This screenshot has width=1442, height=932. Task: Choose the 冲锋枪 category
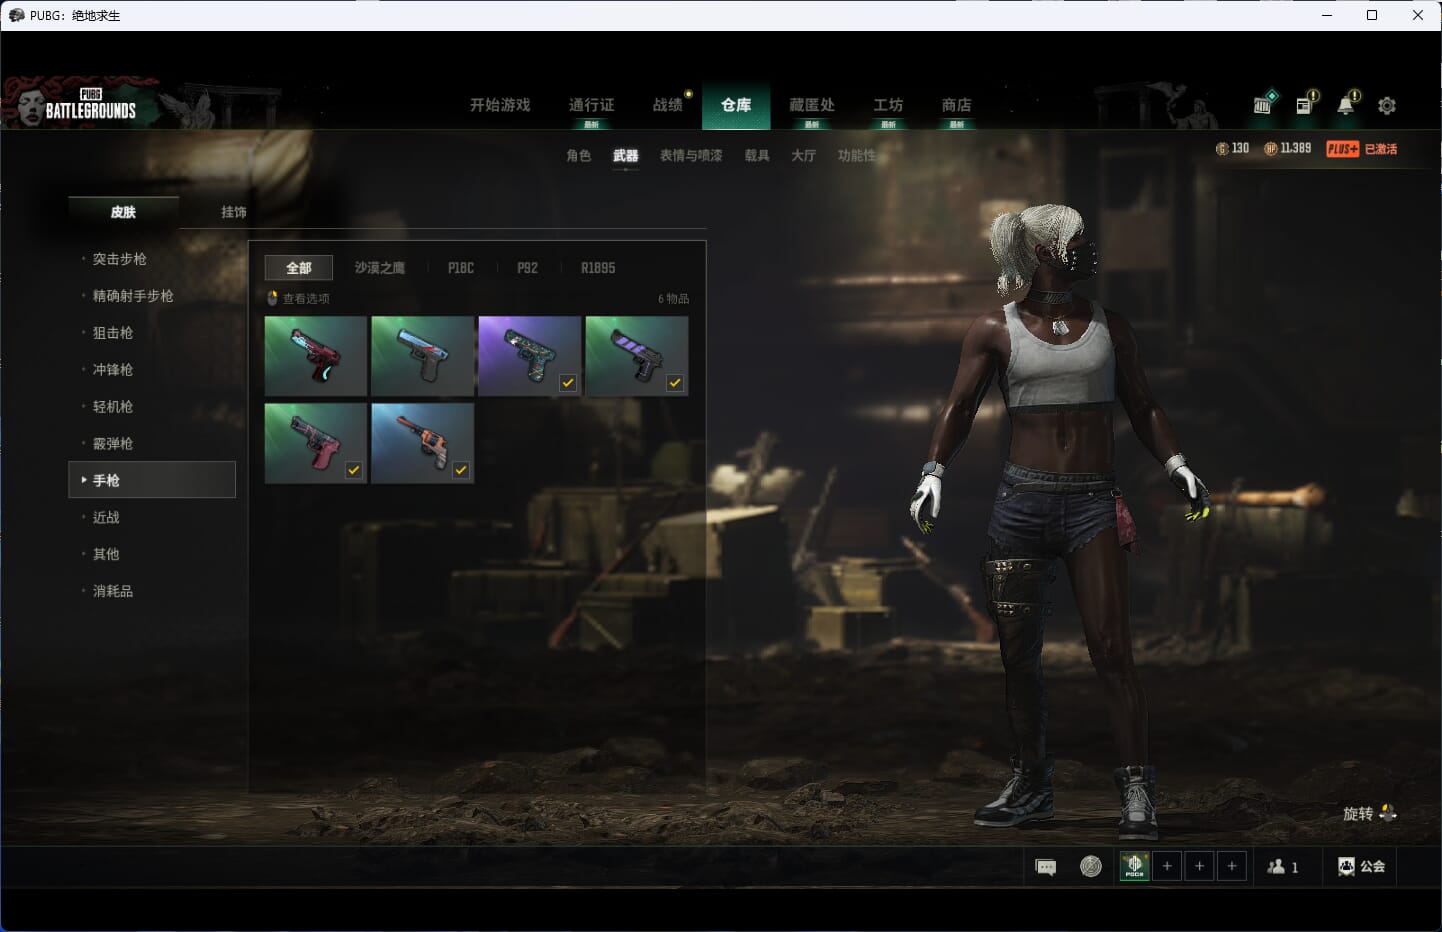(x=112, y=370)
